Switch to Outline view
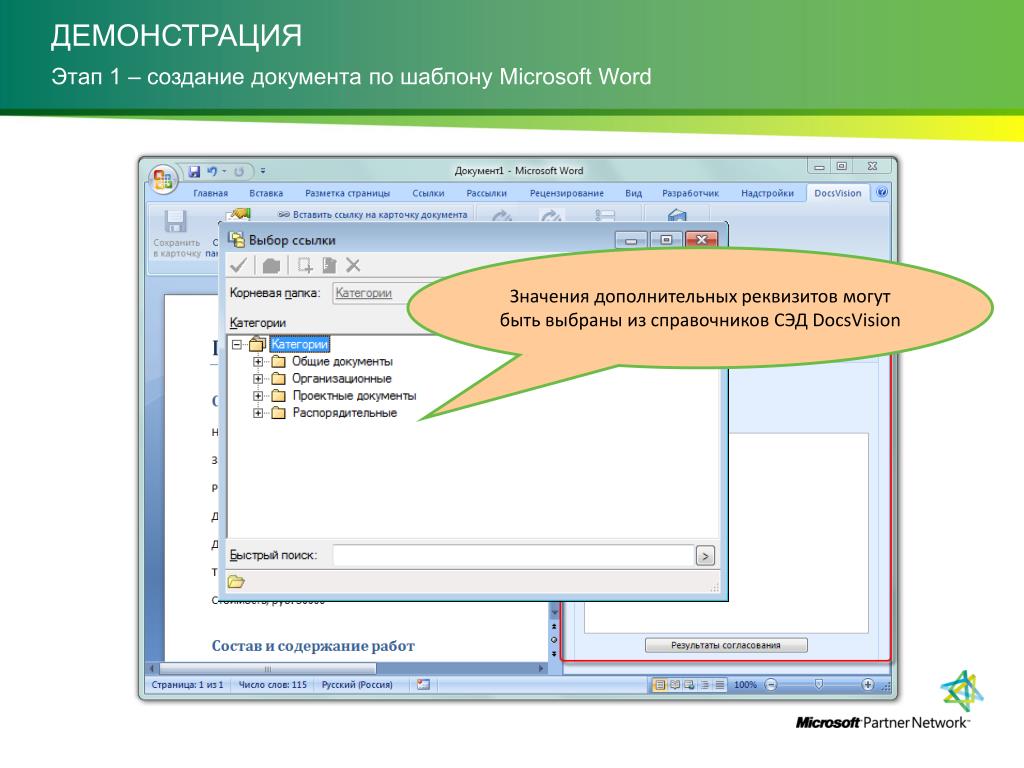The image size is (1024, 768). coord(705,685)
